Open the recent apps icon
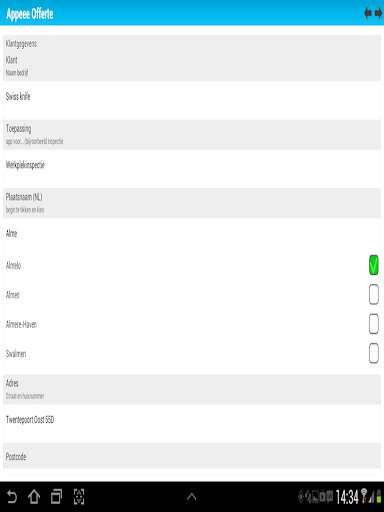The image size is (384, 512). pyautogui.click(x=56, y=497)
